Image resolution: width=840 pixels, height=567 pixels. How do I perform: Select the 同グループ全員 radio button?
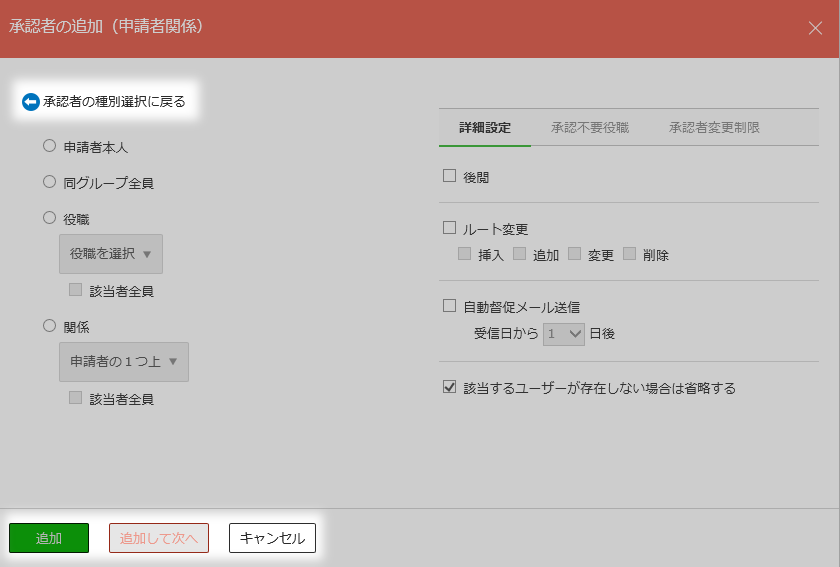tap(49, 182)
